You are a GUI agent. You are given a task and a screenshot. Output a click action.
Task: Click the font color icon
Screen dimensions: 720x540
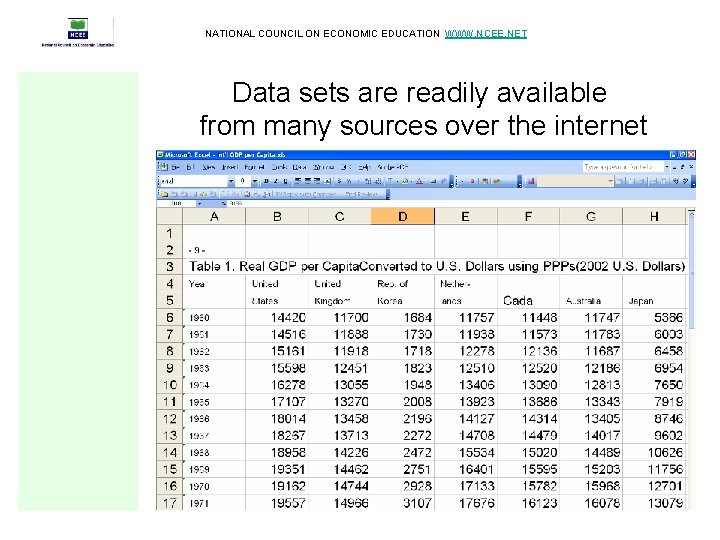pos(419,181)
